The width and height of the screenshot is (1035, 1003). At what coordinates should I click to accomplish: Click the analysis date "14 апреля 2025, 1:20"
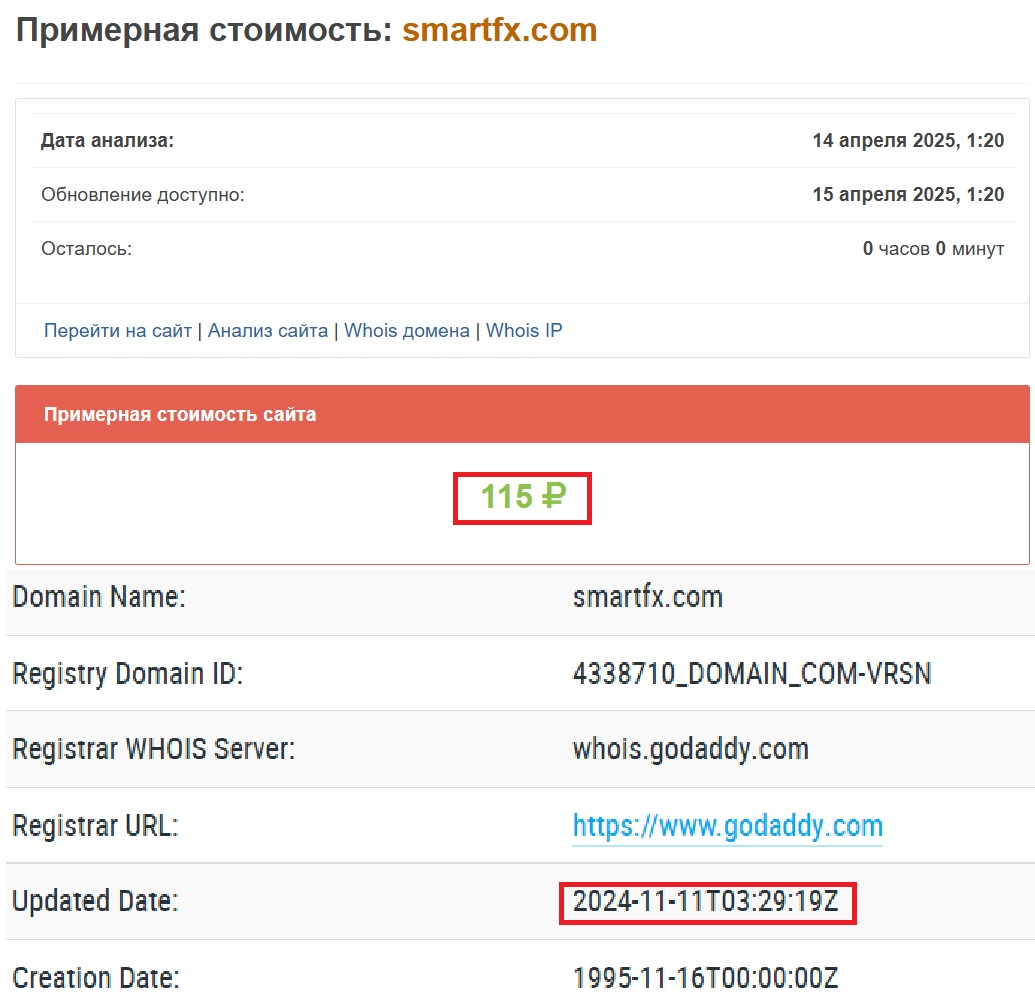point(908,141)
